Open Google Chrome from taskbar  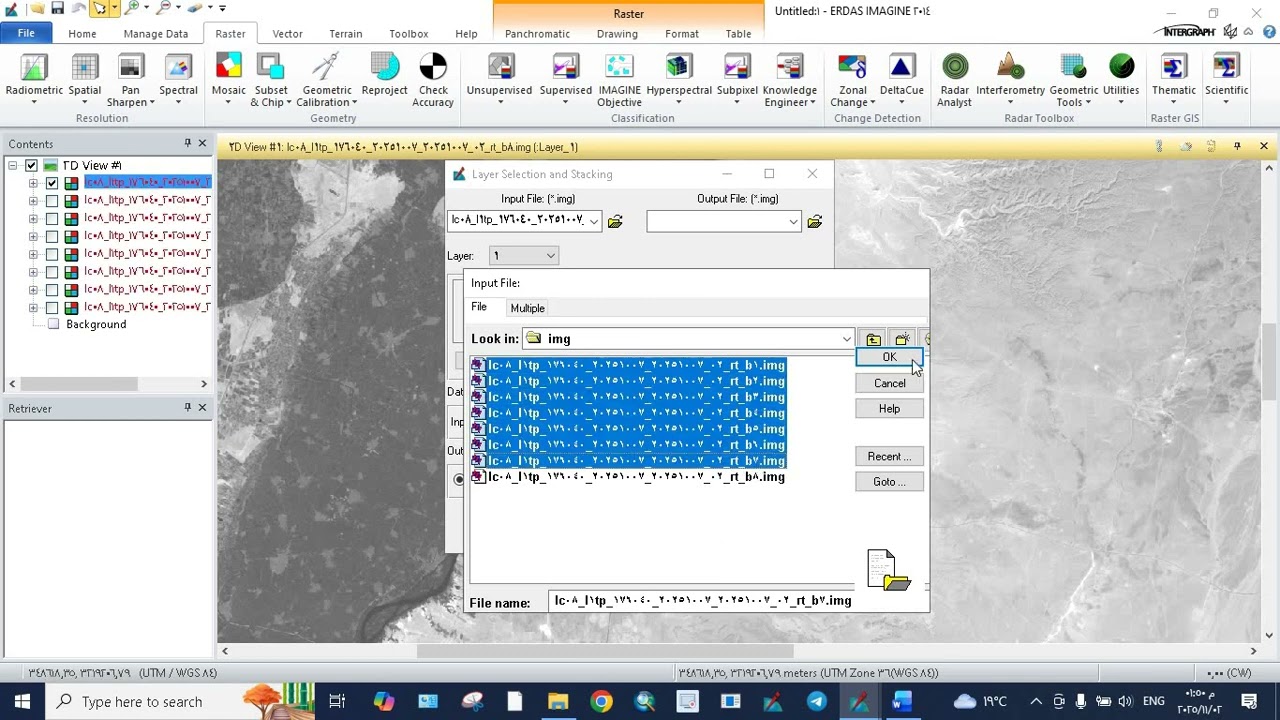click(x=601, y=702)
